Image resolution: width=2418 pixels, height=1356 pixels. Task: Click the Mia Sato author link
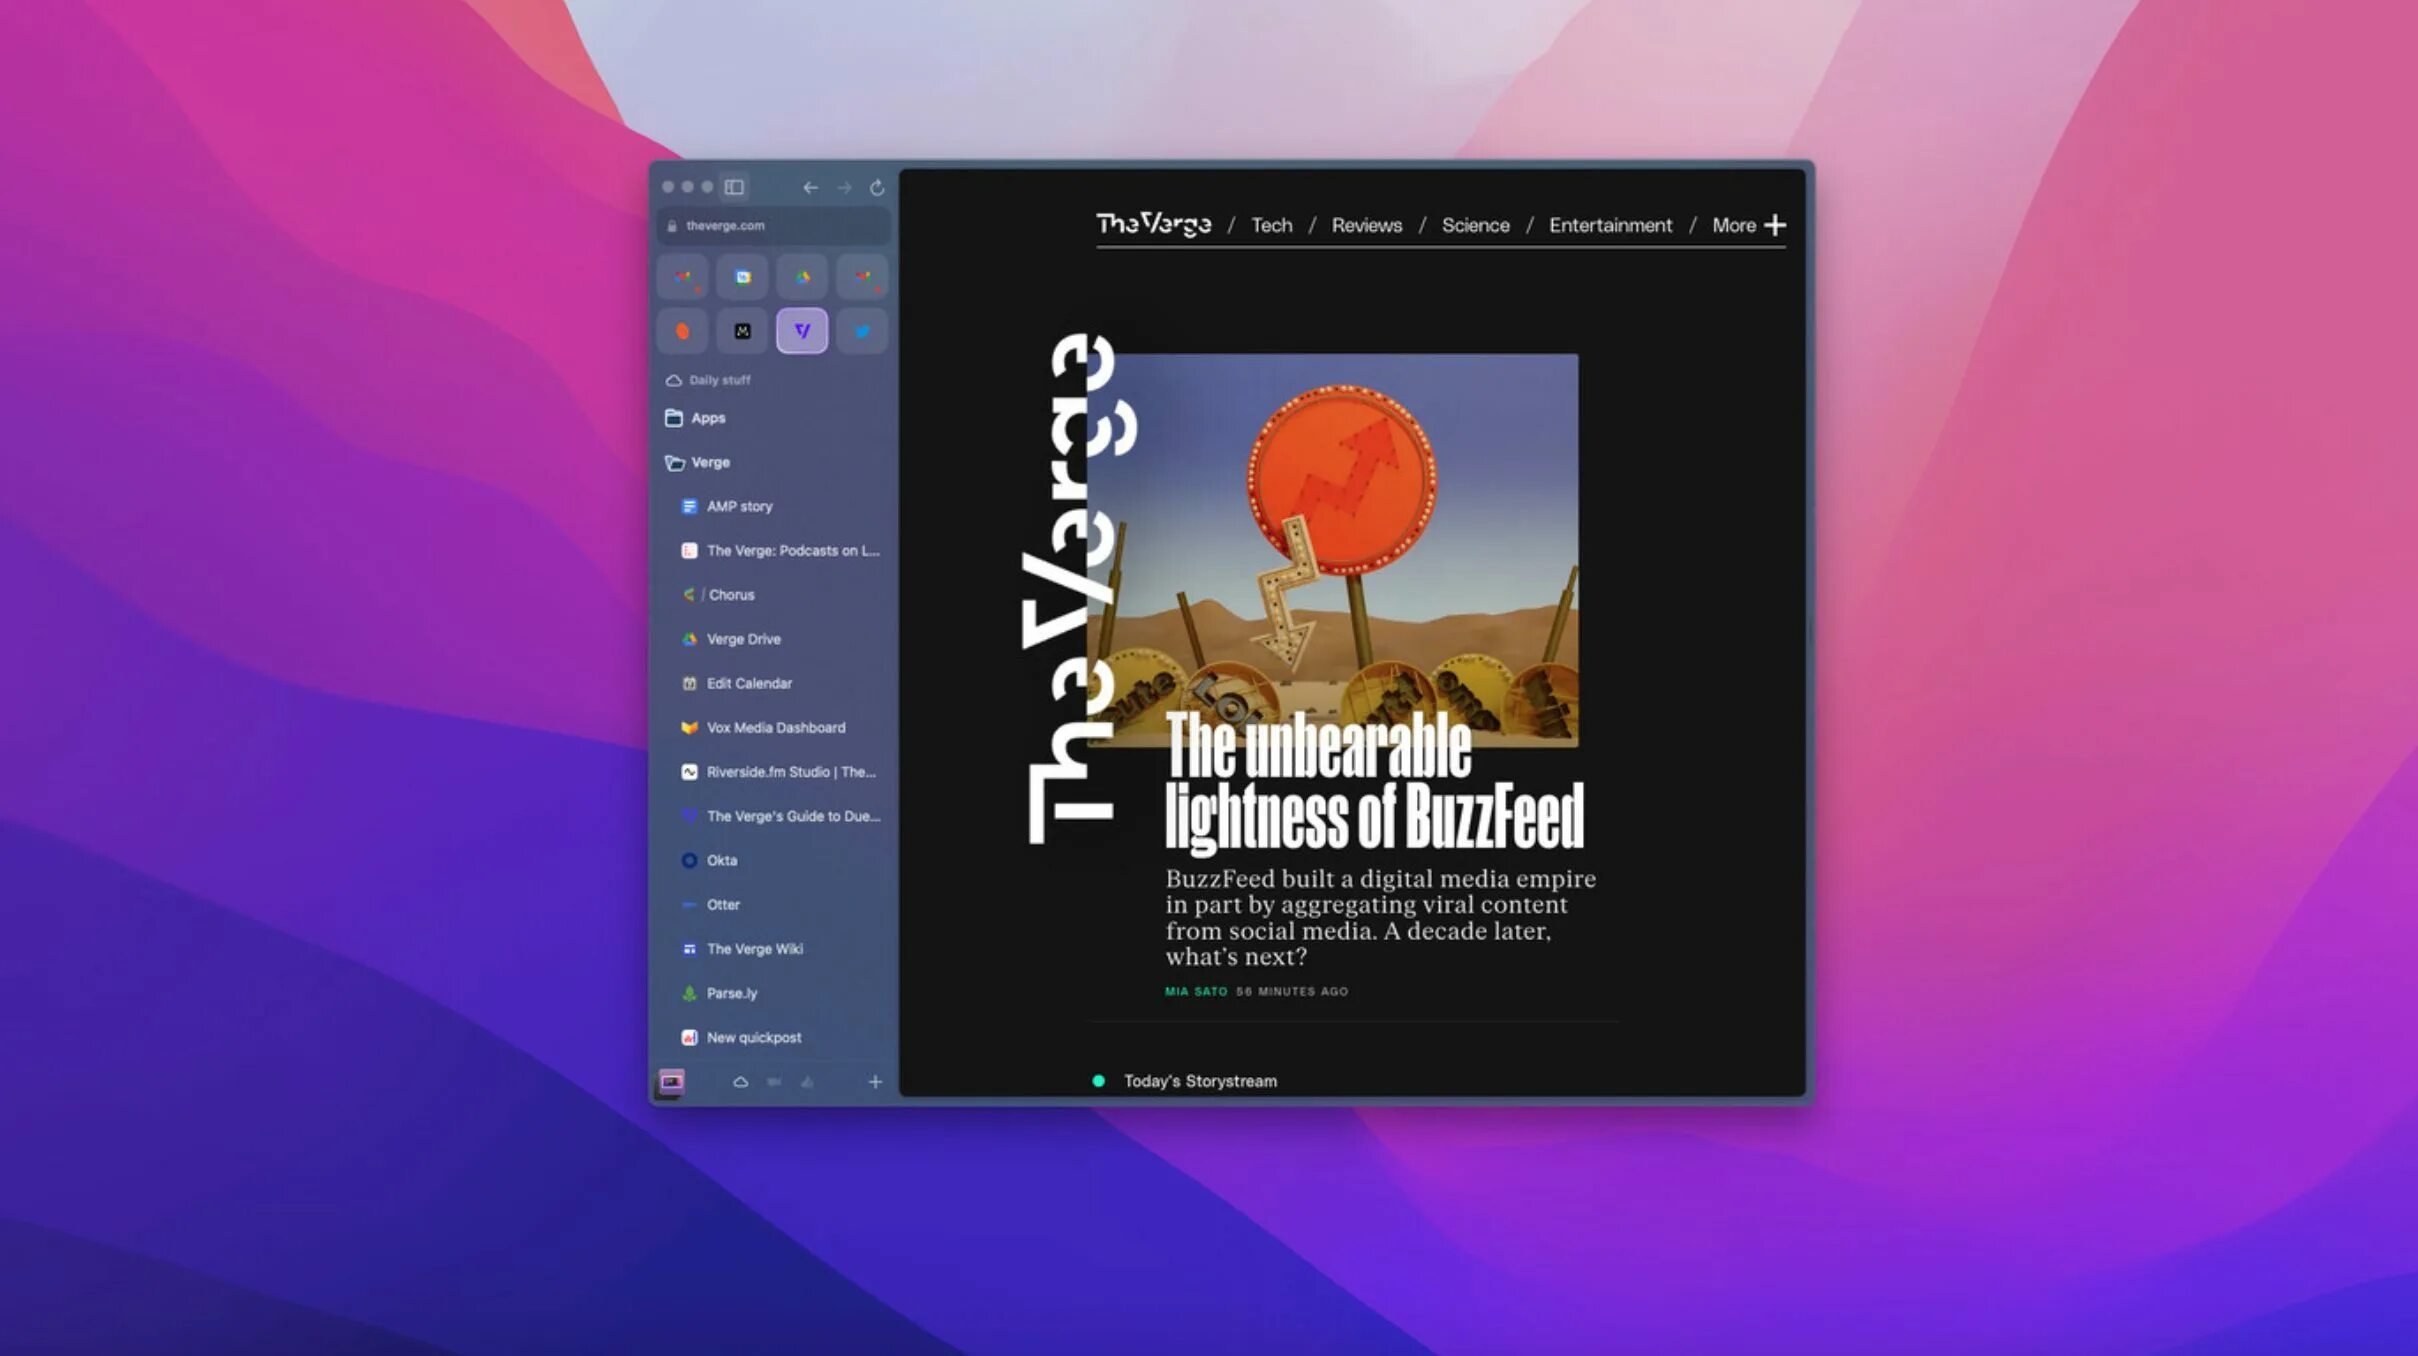(1195, 992)
